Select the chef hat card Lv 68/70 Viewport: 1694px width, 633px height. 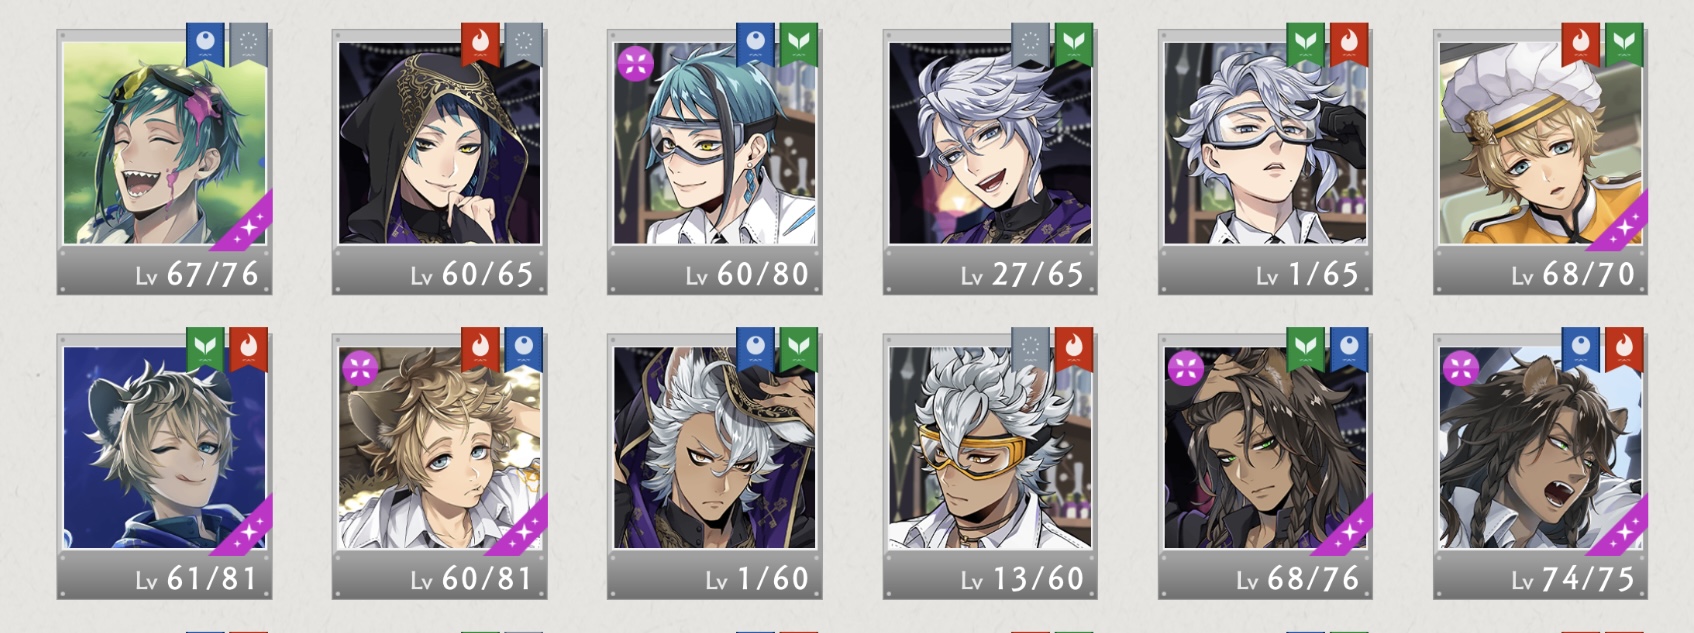tap(1540, 162)
